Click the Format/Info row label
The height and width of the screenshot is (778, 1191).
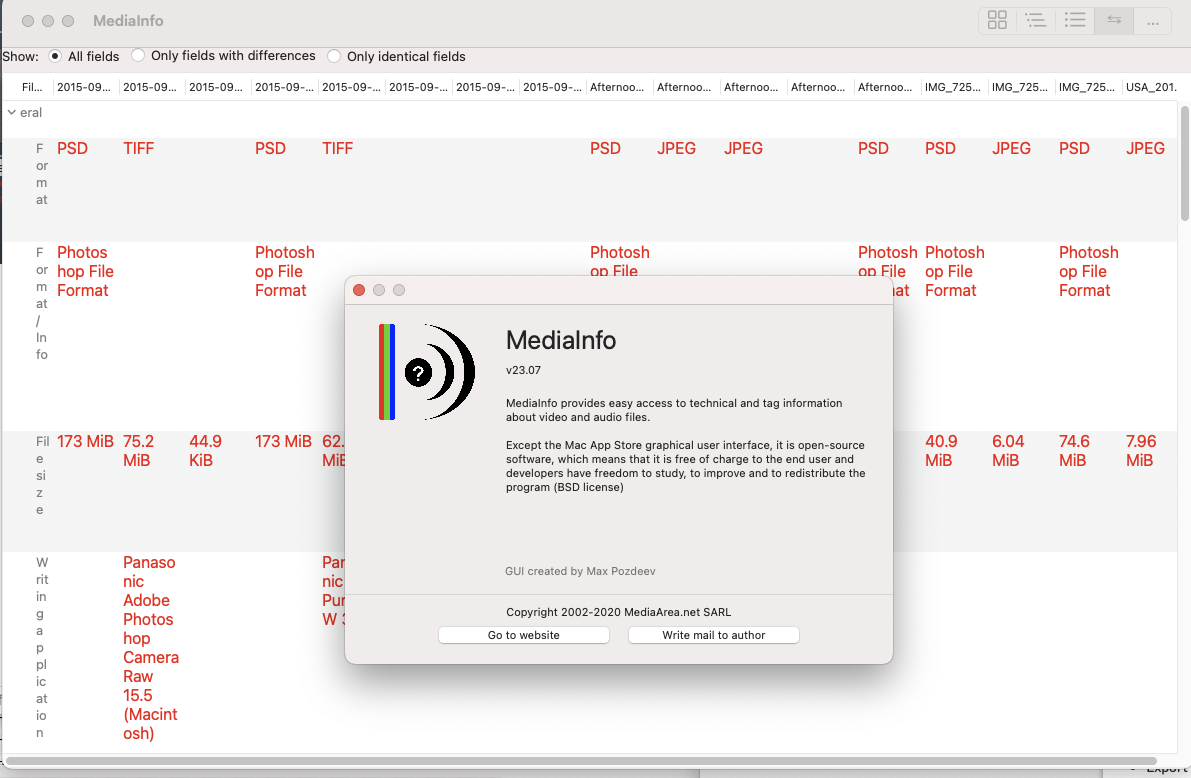tap(42, 303)
